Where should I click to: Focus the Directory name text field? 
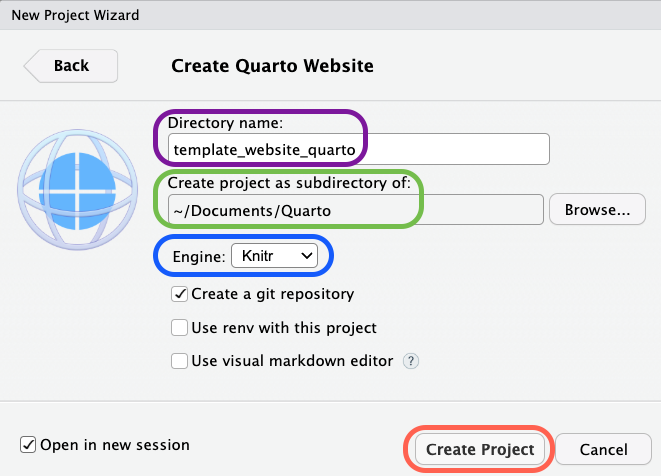point(358,149)
